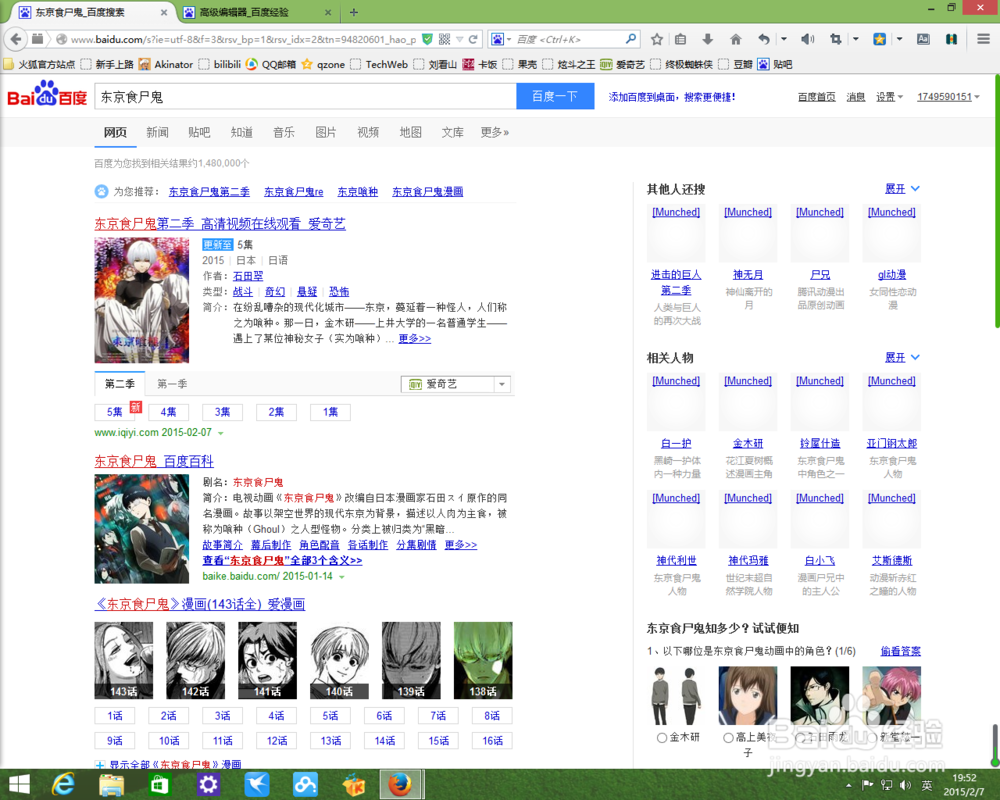Screen dimensions: 1000x800
Task: Open the 更多» search category menu
Action: tap(494, 132)
